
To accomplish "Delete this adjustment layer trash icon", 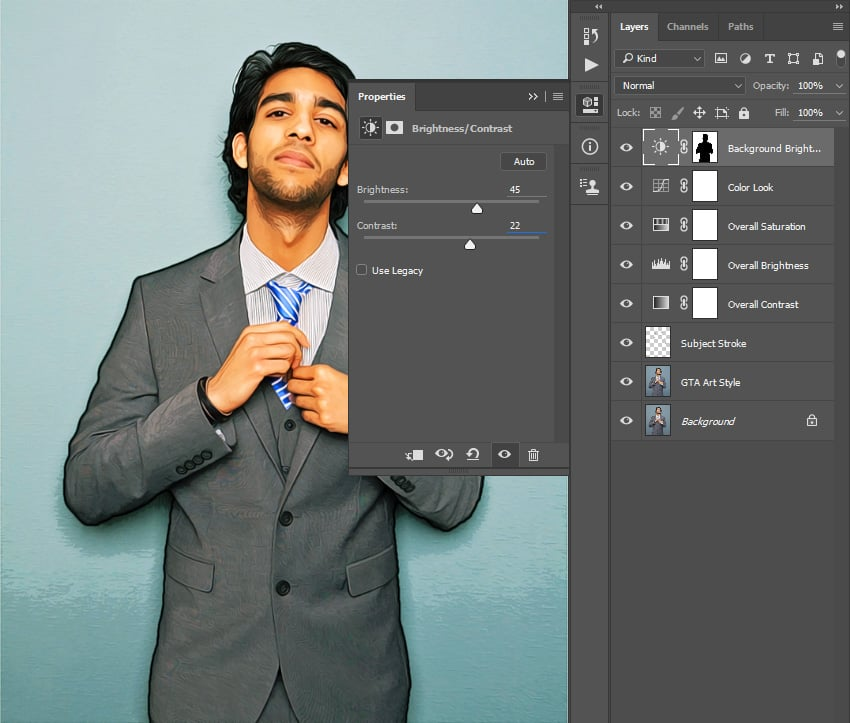I will 533,455.
